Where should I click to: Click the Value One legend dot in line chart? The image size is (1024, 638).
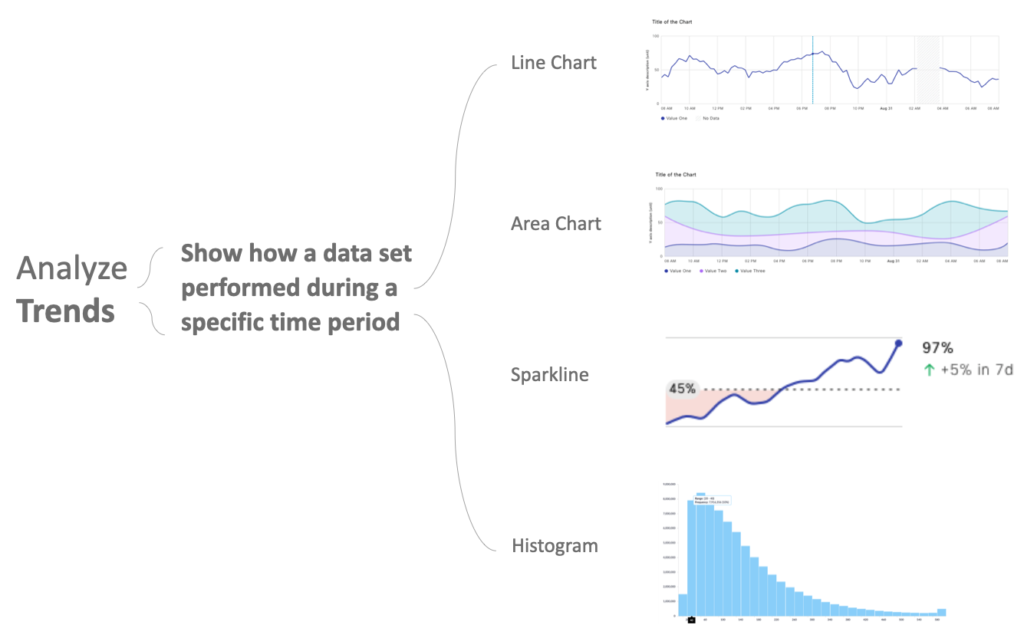[x=663, y=118]
